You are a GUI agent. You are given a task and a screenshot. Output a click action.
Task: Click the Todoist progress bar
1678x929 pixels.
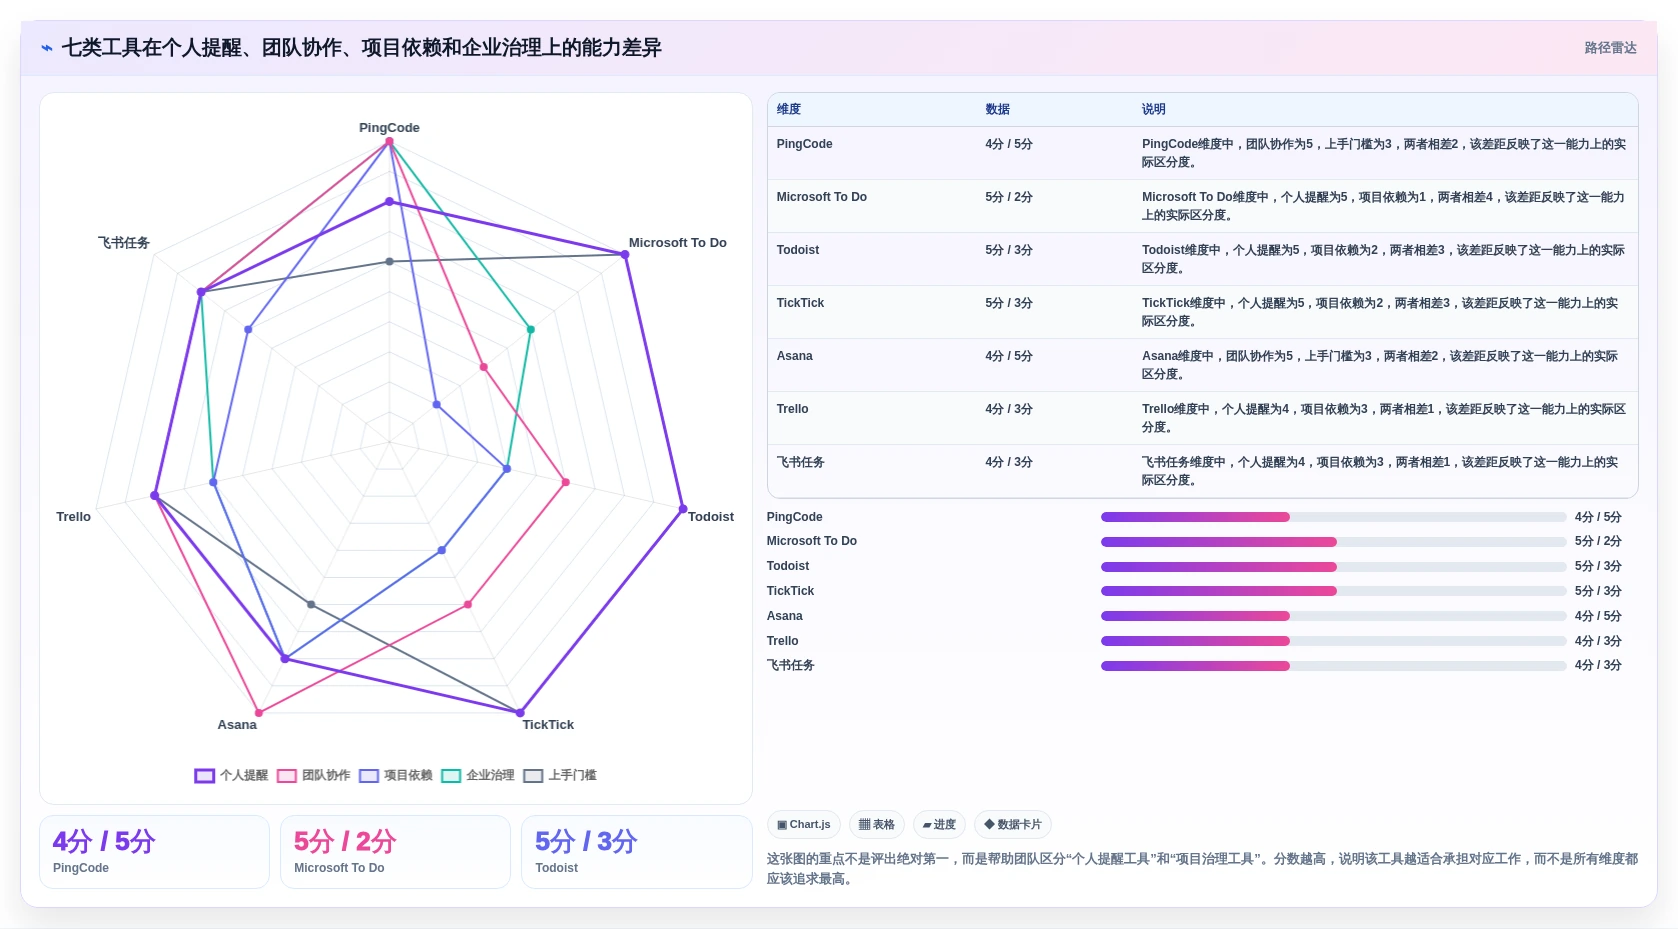[x=1333, y=567]
